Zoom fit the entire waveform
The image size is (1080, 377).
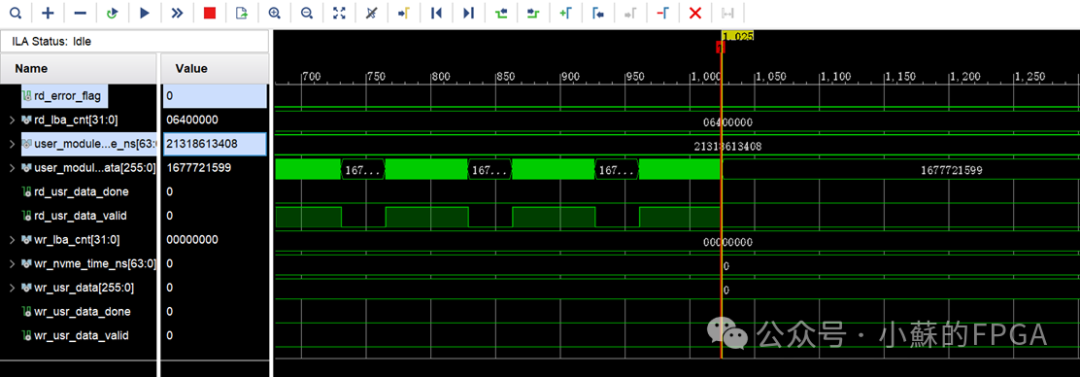[339, 12]
